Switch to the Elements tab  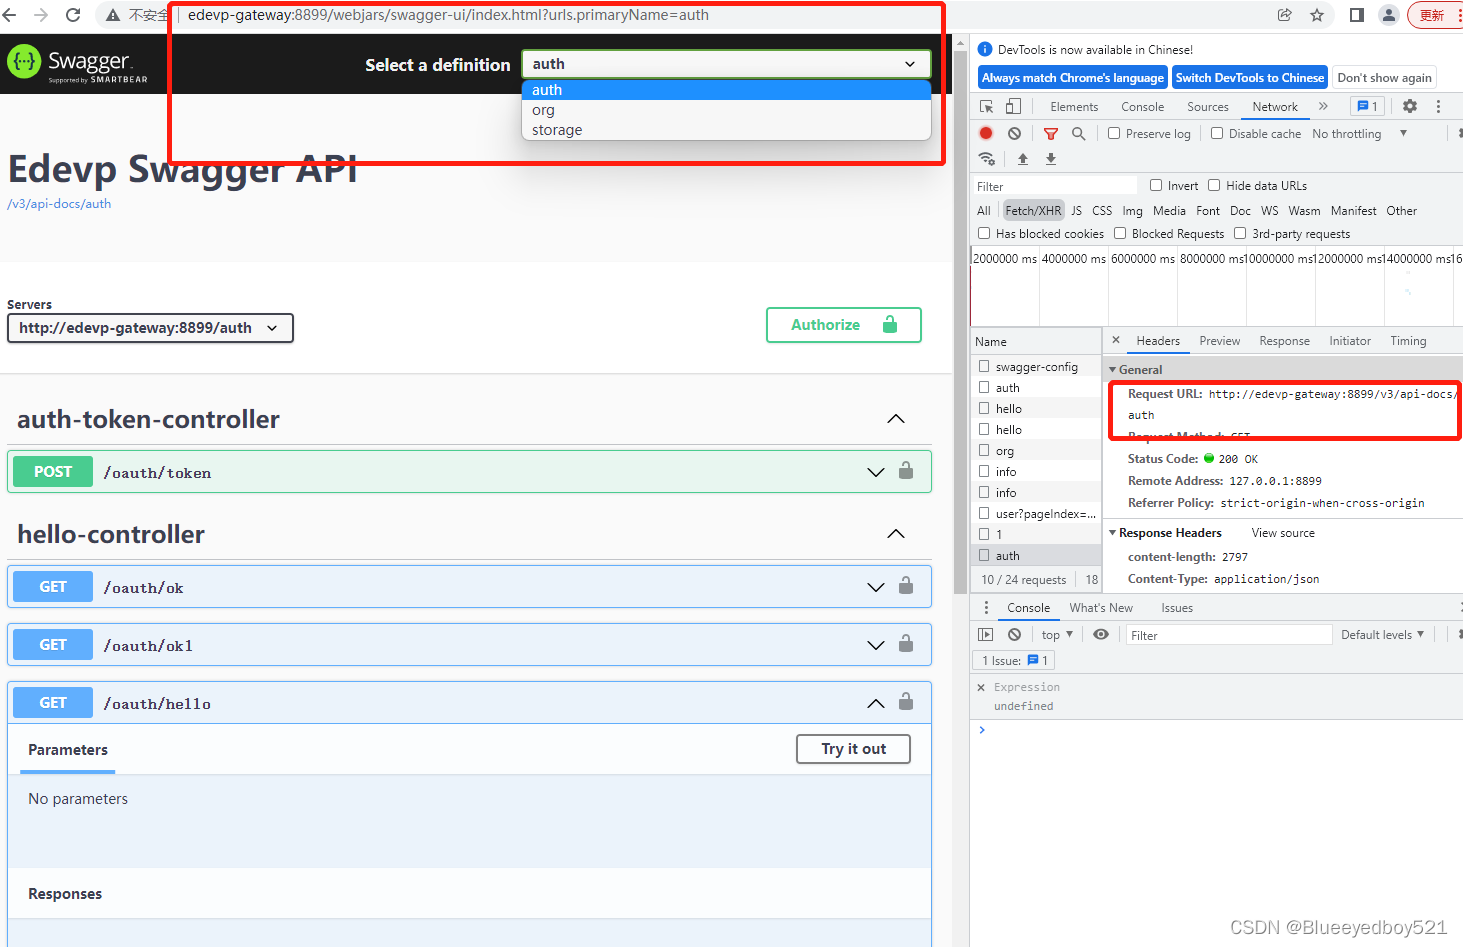pos(1074,106)
